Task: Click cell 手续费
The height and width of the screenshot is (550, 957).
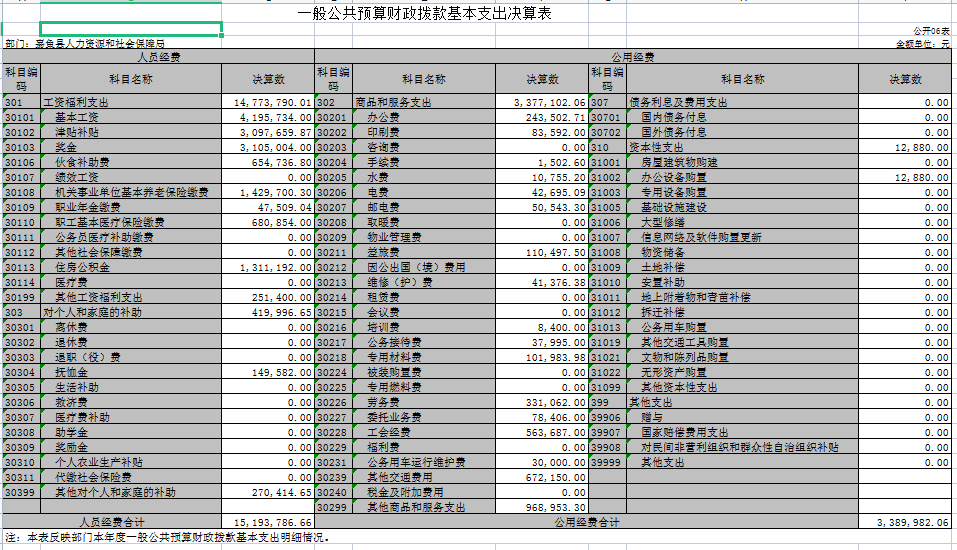Action: point(424,162)
